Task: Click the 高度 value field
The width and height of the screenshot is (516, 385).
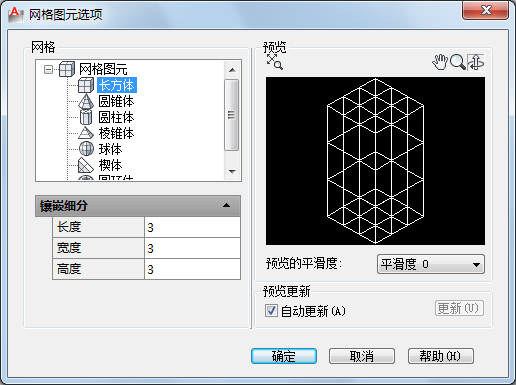Action: coord(192,269)
